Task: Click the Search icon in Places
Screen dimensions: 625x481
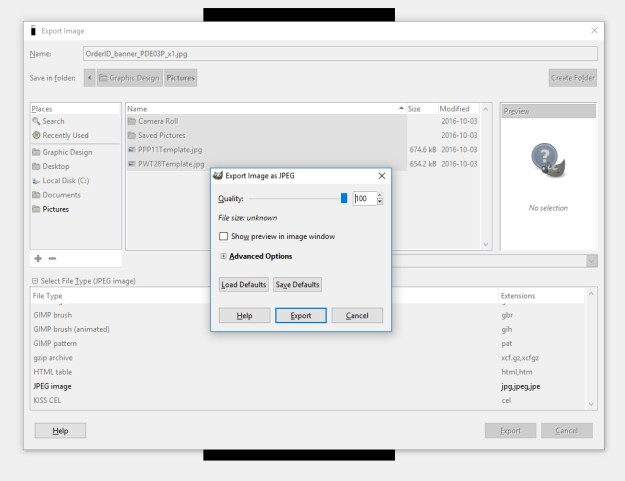Action: (x=36, y=121)
